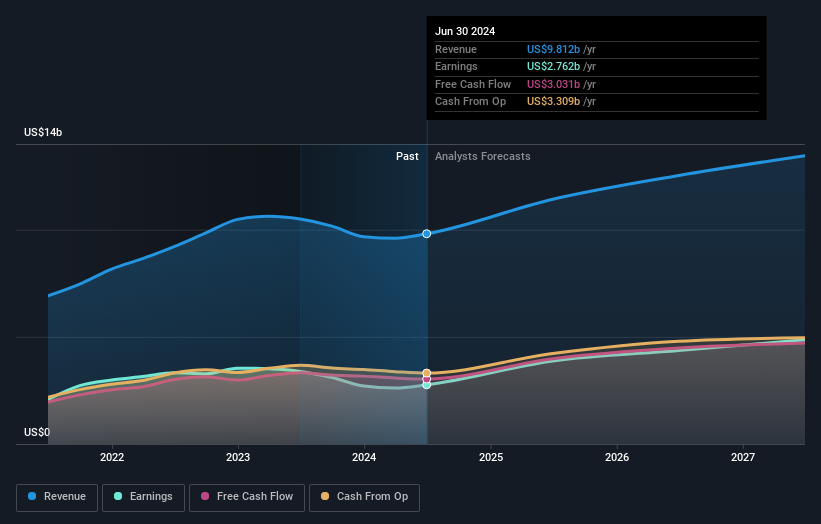This screenshot has width=821, height=524.
Task: Click the US$0 y-axis label
Action: tap(37, 432)
